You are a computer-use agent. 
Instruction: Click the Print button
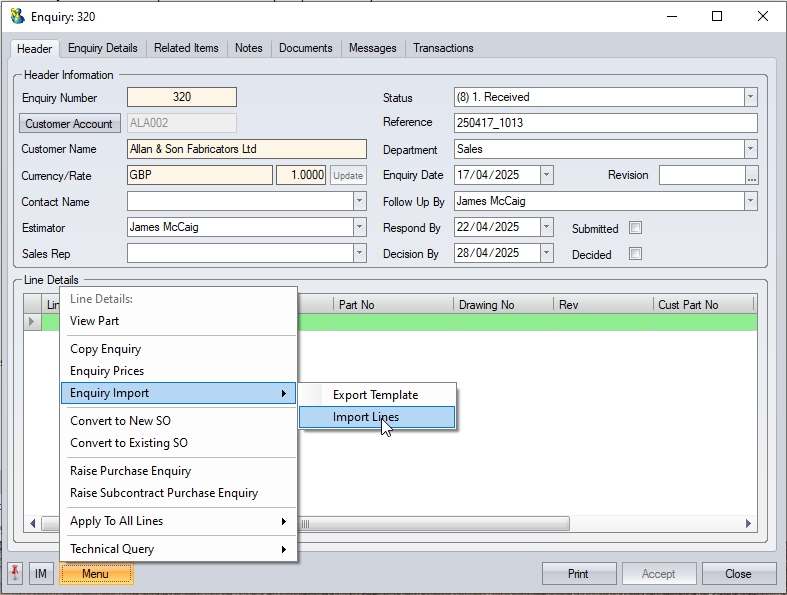click(578, 574)
